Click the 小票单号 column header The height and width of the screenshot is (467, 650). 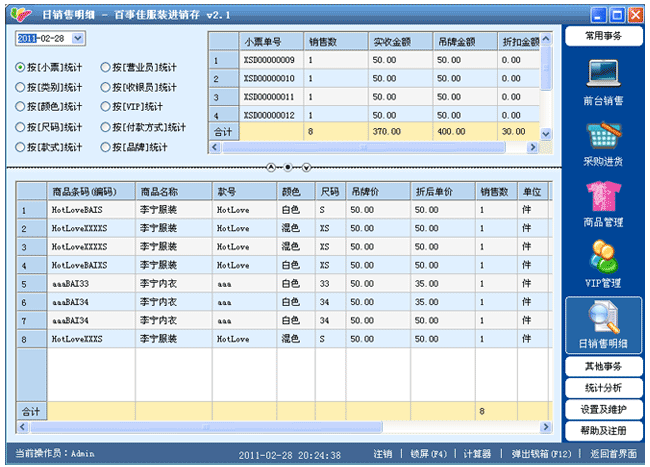tap(271, 41)
